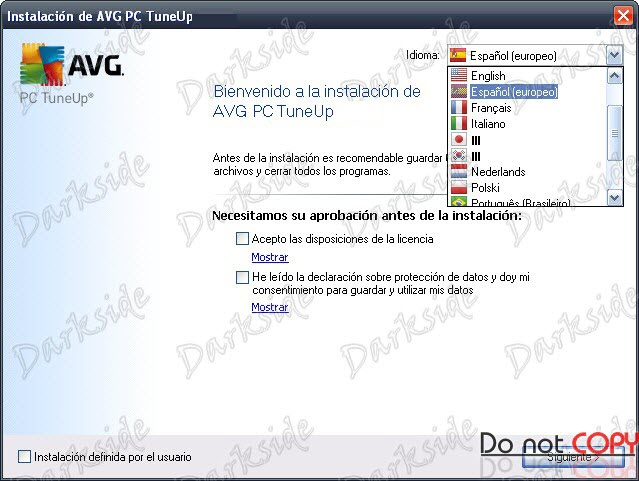Open 'Mostrar' link under data protection declaration
The width and height of the screenshot is (639, 481).
pyautogui.click(x=270, y=307)
